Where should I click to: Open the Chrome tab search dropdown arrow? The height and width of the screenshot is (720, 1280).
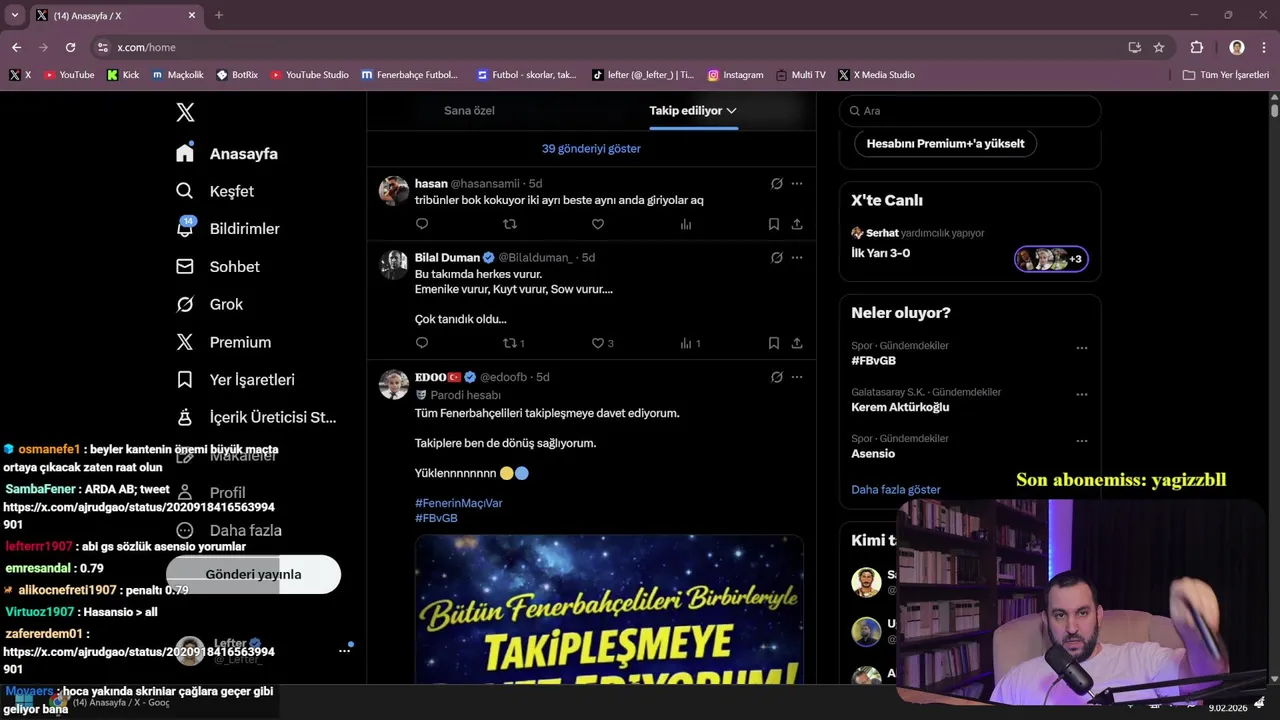(15, 15)
